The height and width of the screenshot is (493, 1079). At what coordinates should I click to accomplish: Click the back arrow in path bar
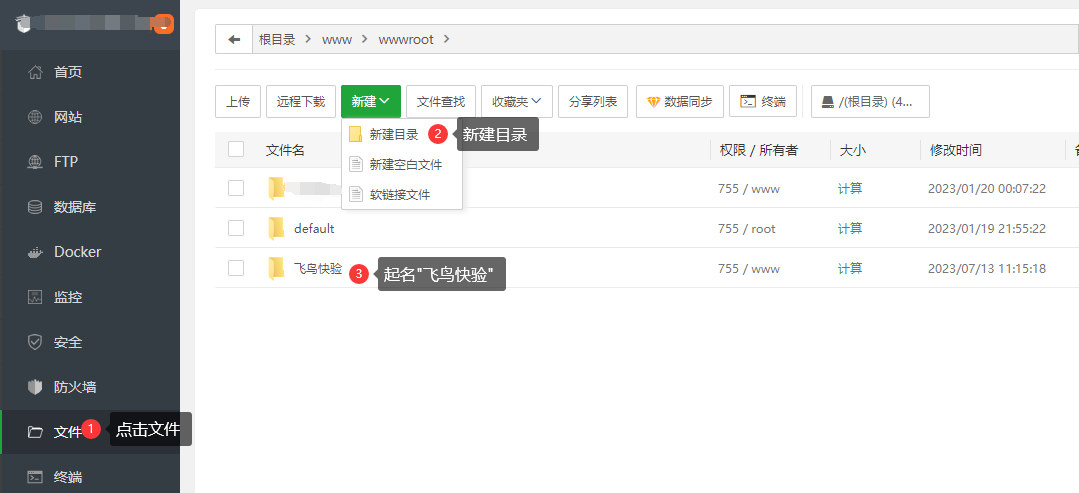(234, 39)
